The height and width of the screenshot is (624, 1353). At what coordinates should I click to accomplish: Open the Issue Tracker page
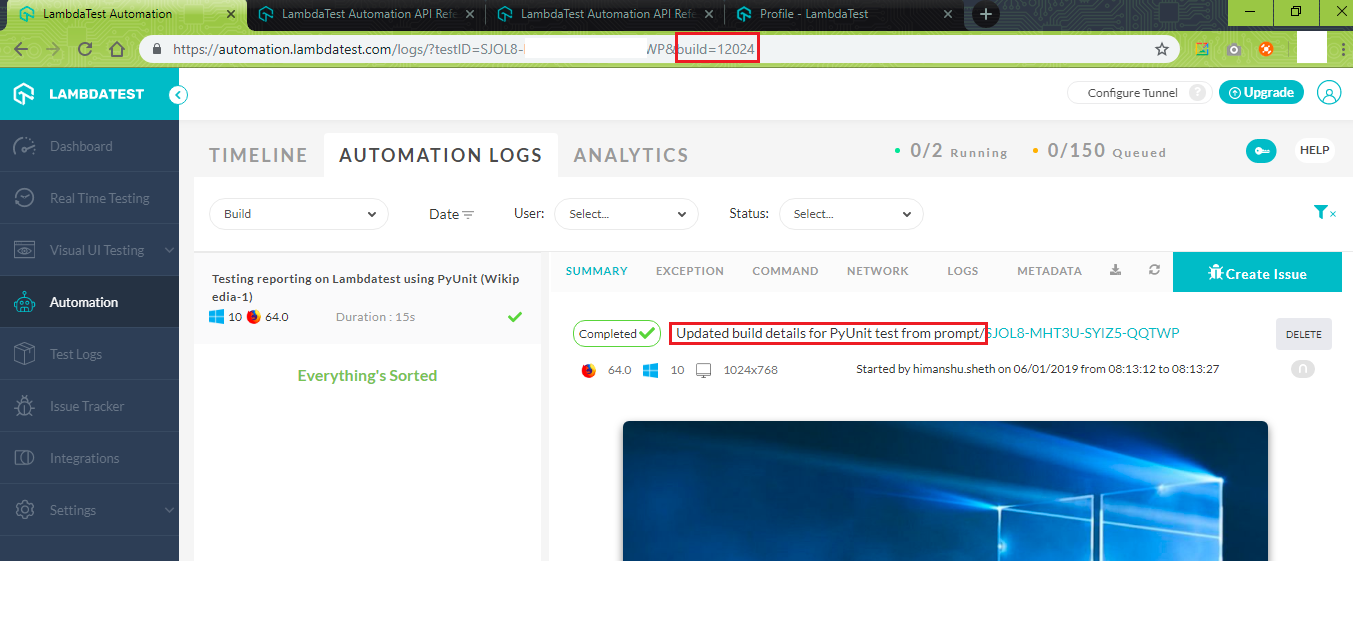(87, 406)
